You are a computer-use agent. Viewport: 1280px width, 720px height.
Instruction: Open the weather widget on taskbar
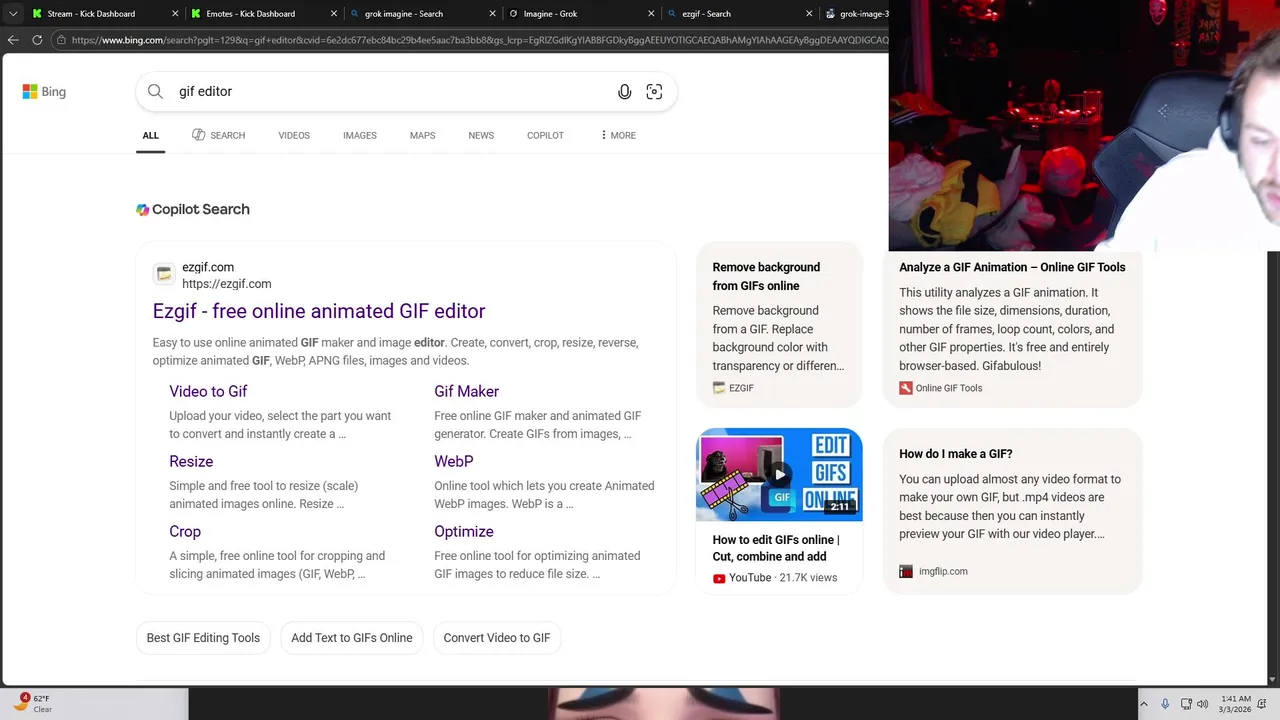point(33,703)
